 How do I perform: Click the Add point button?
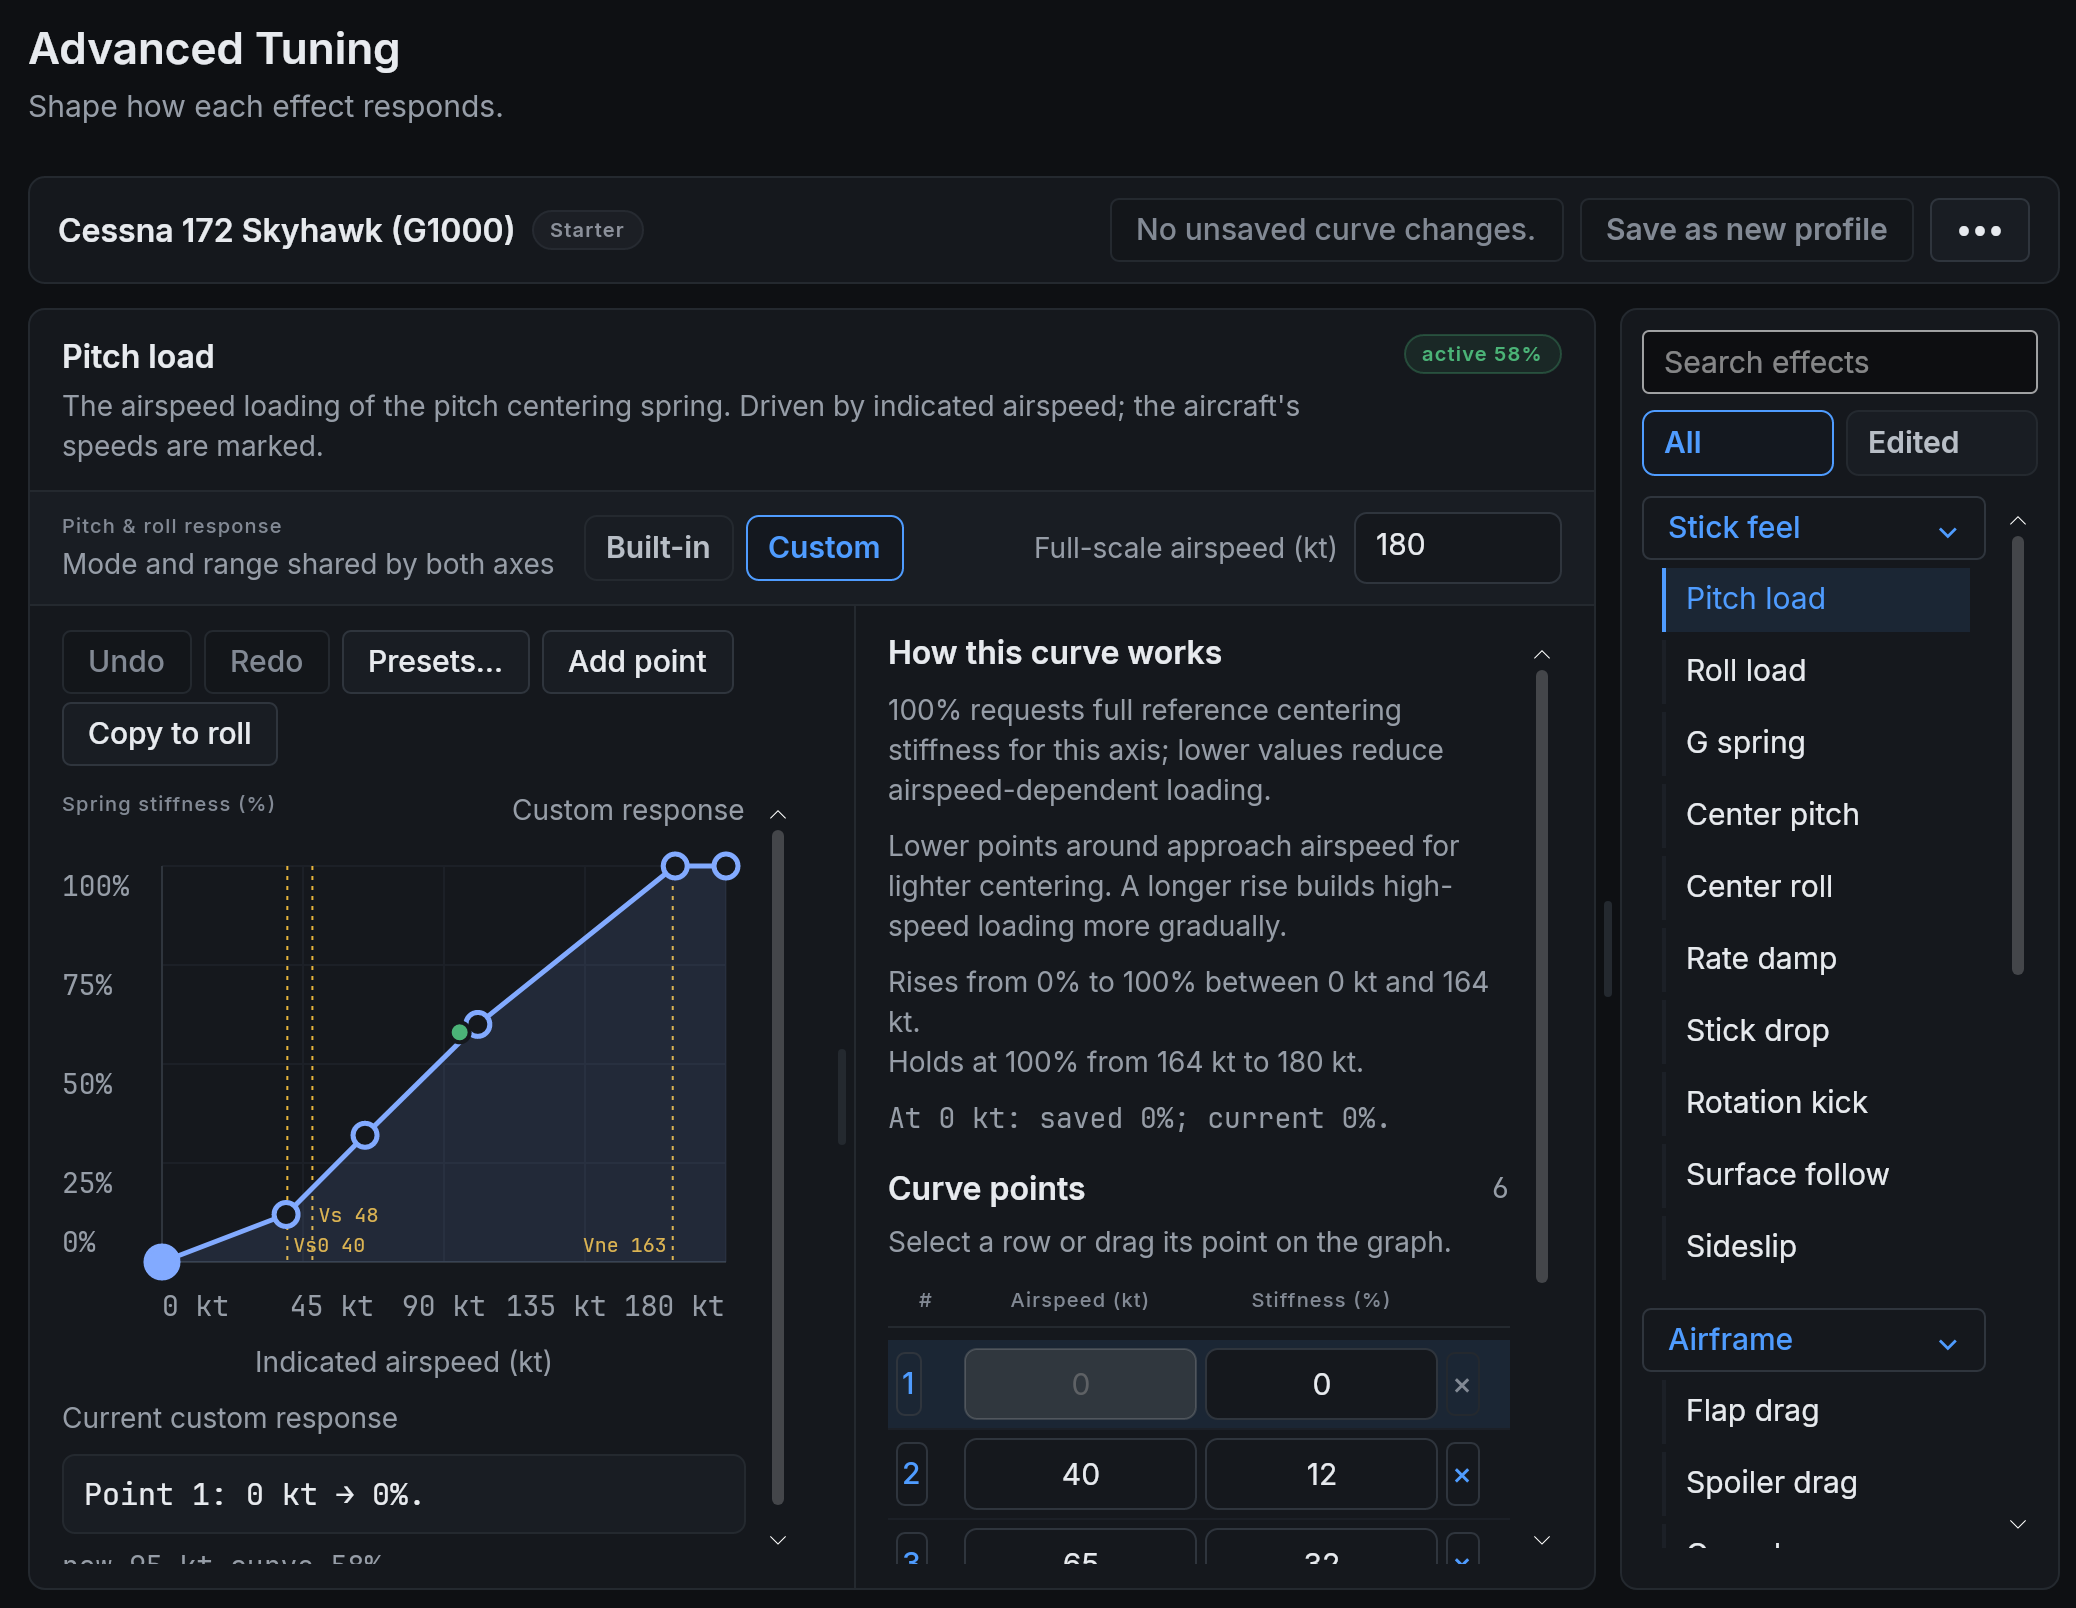637,662
